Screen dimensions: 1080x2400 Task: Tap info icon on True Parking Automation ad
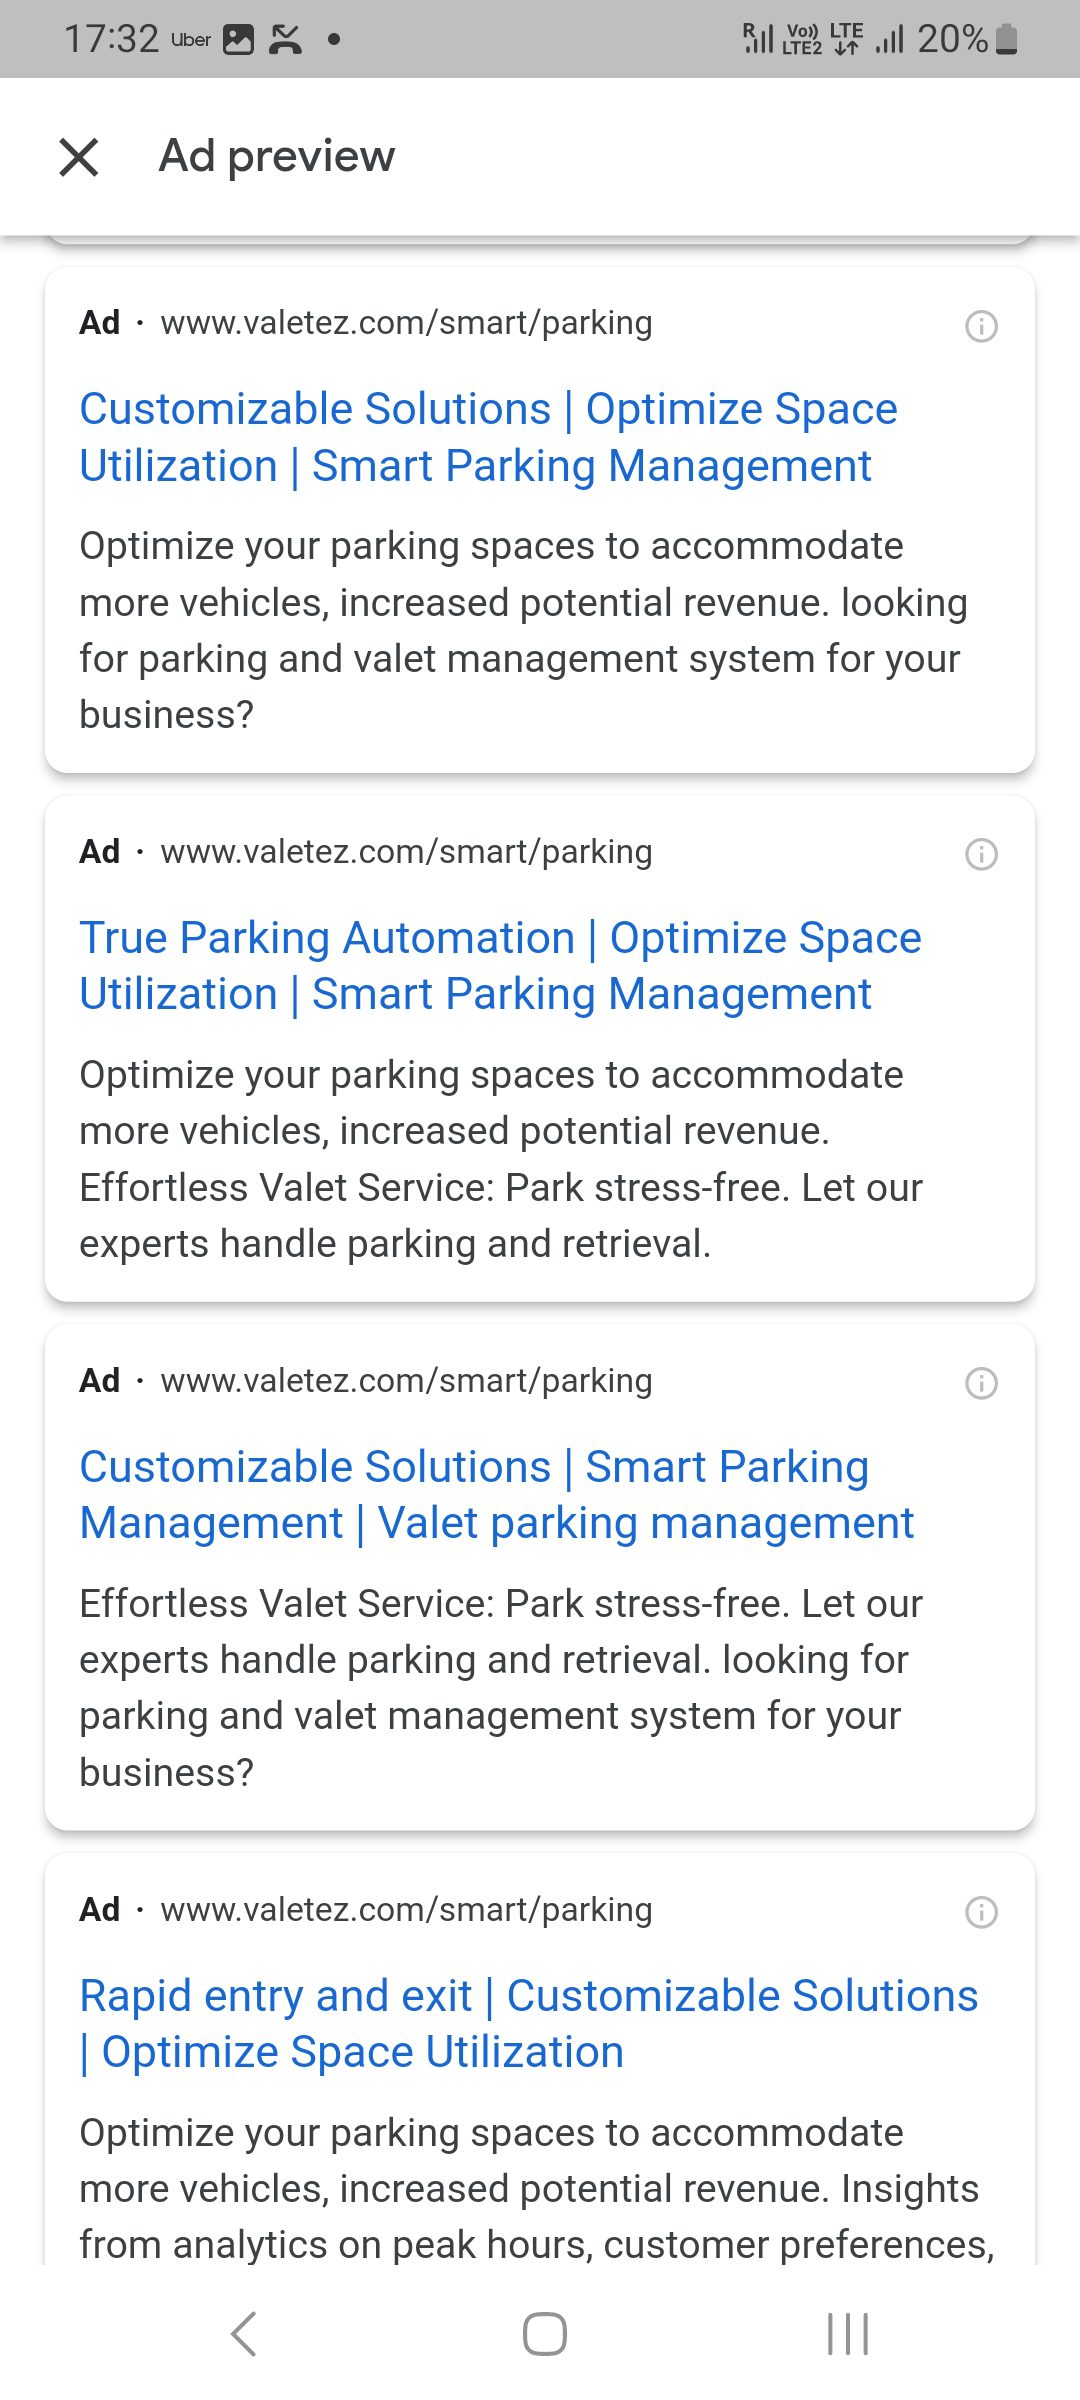tap(981, 854)
